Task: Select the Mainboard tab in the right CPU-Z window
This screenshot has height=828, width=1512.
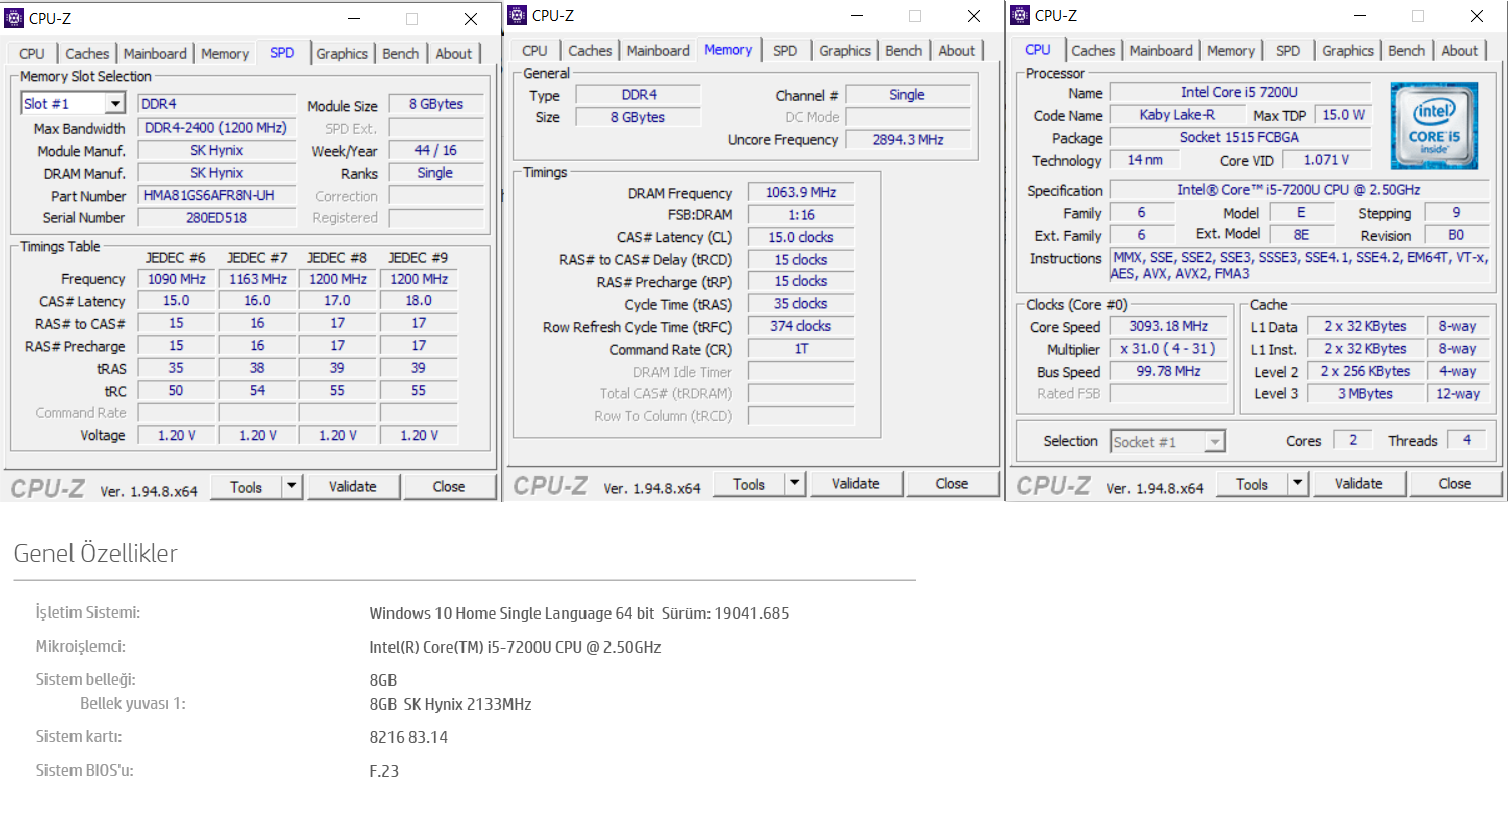Action: coord(1161,51)
